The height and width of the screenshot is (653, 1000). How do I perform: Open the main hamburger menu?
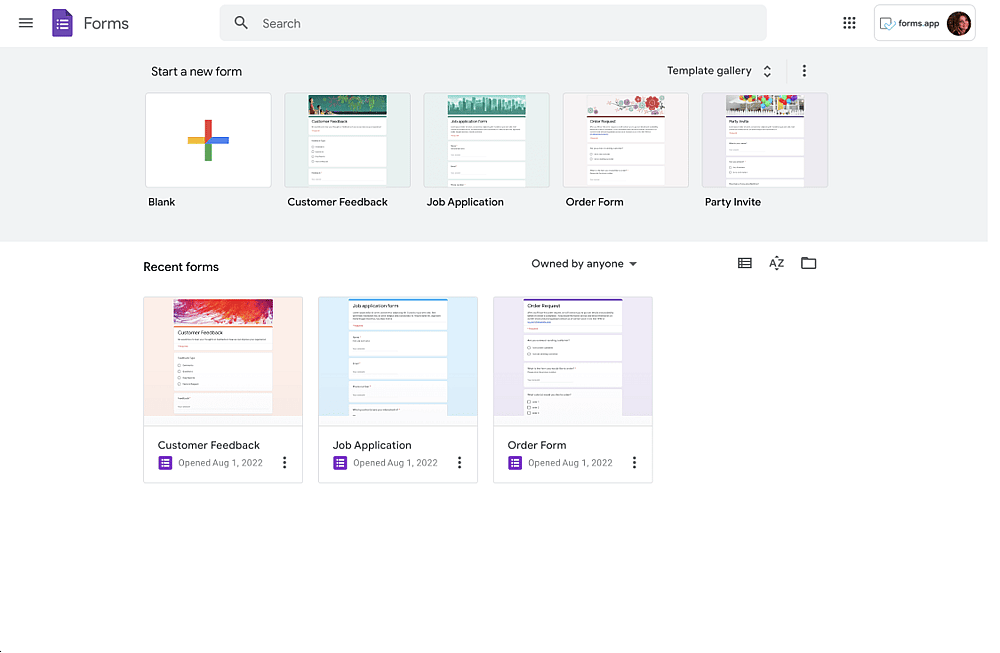[26, 24]
